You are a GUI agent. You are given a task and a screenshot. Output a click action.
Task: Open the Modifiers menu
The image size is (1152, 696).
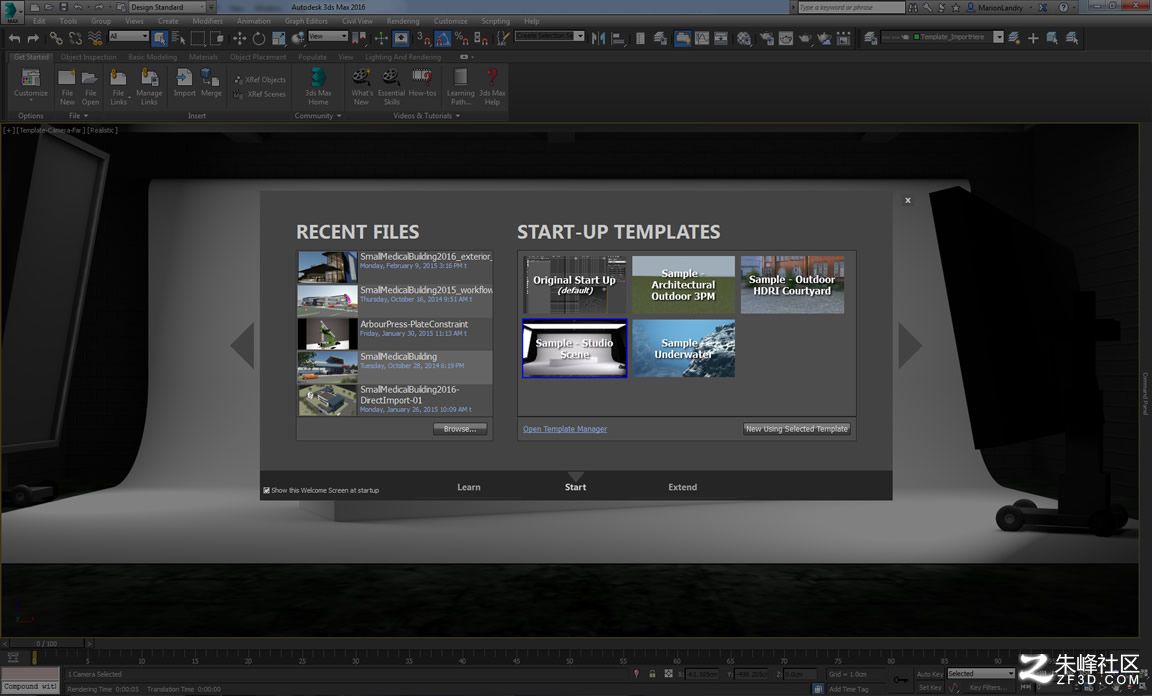click(x=207, y=21)
